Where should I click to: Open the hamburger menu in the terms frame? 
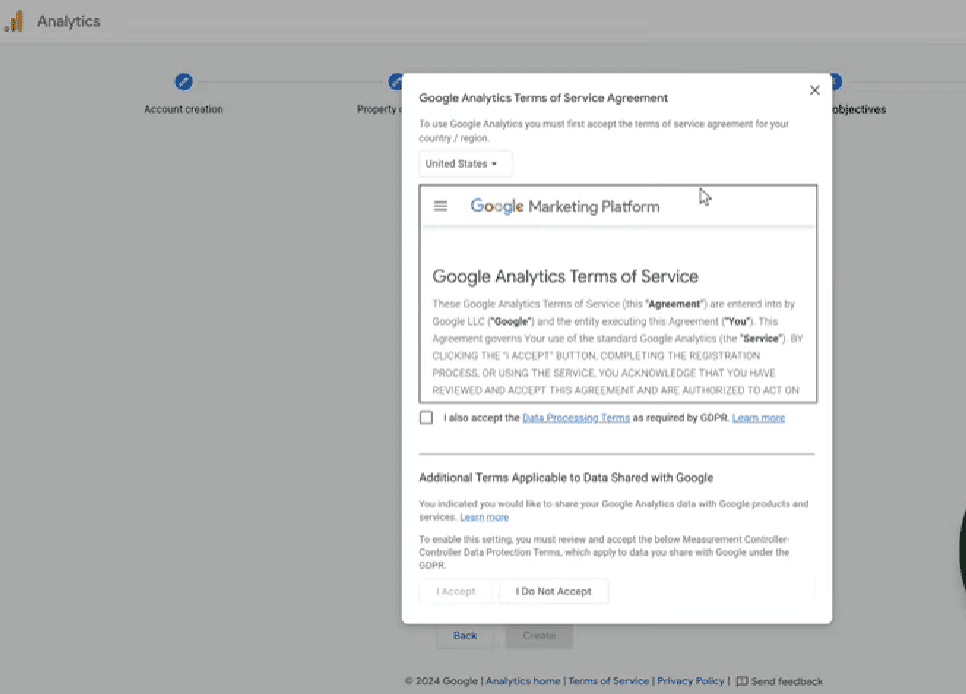440,205
